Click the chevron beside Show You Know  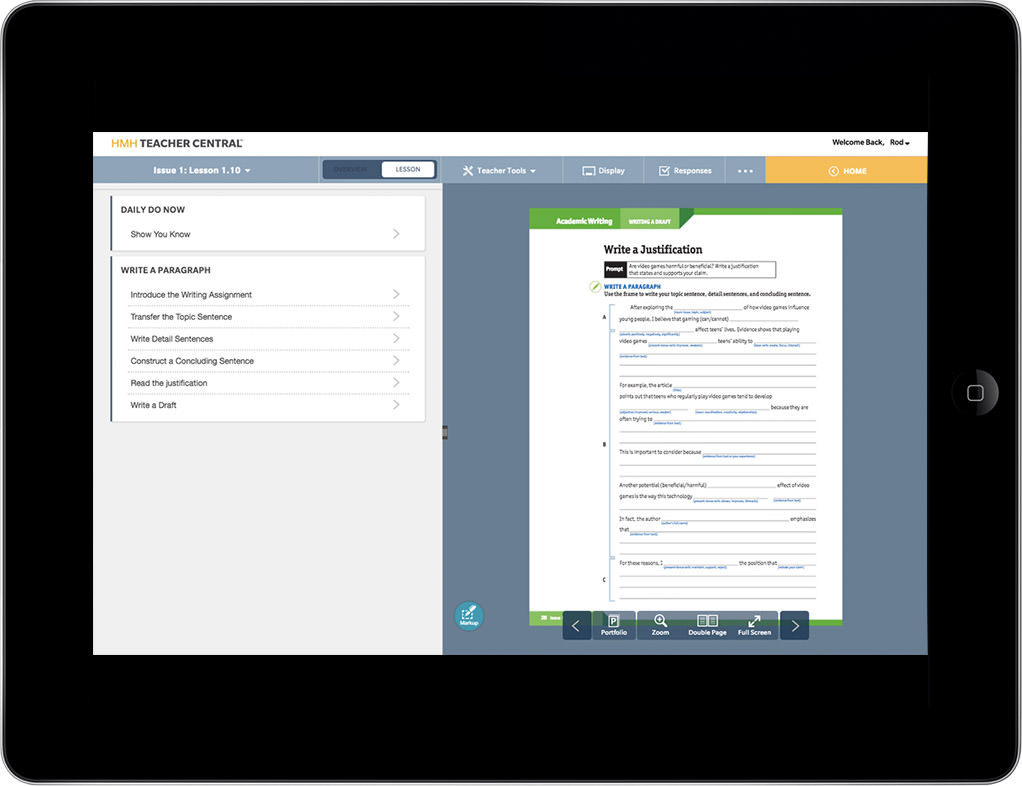point(396,233)
